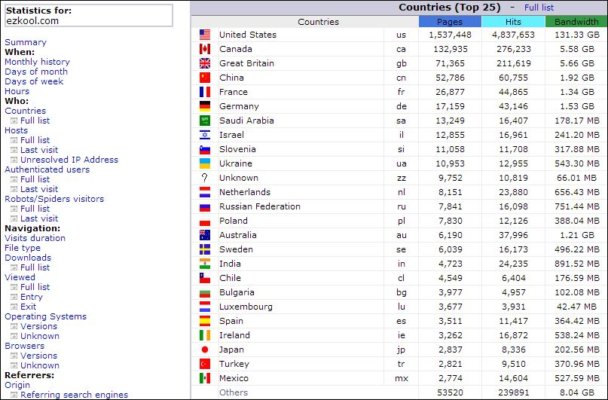608x400 pixels.
Task: Click the Germany flag icon
Action: [x=205, y=105]
